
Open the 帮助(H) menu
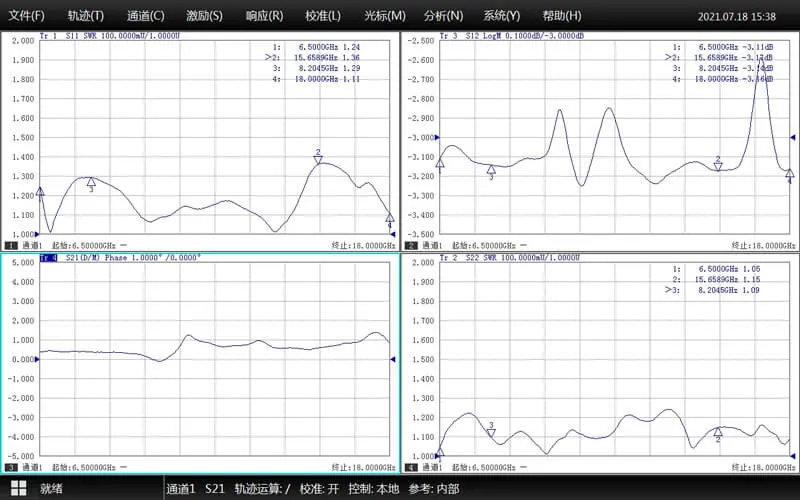[562, 16]
